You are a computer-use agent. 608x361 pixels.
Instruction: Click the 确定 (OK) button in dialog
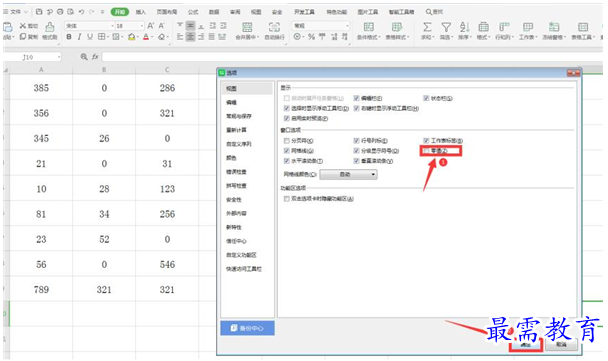tap(526, 344)
